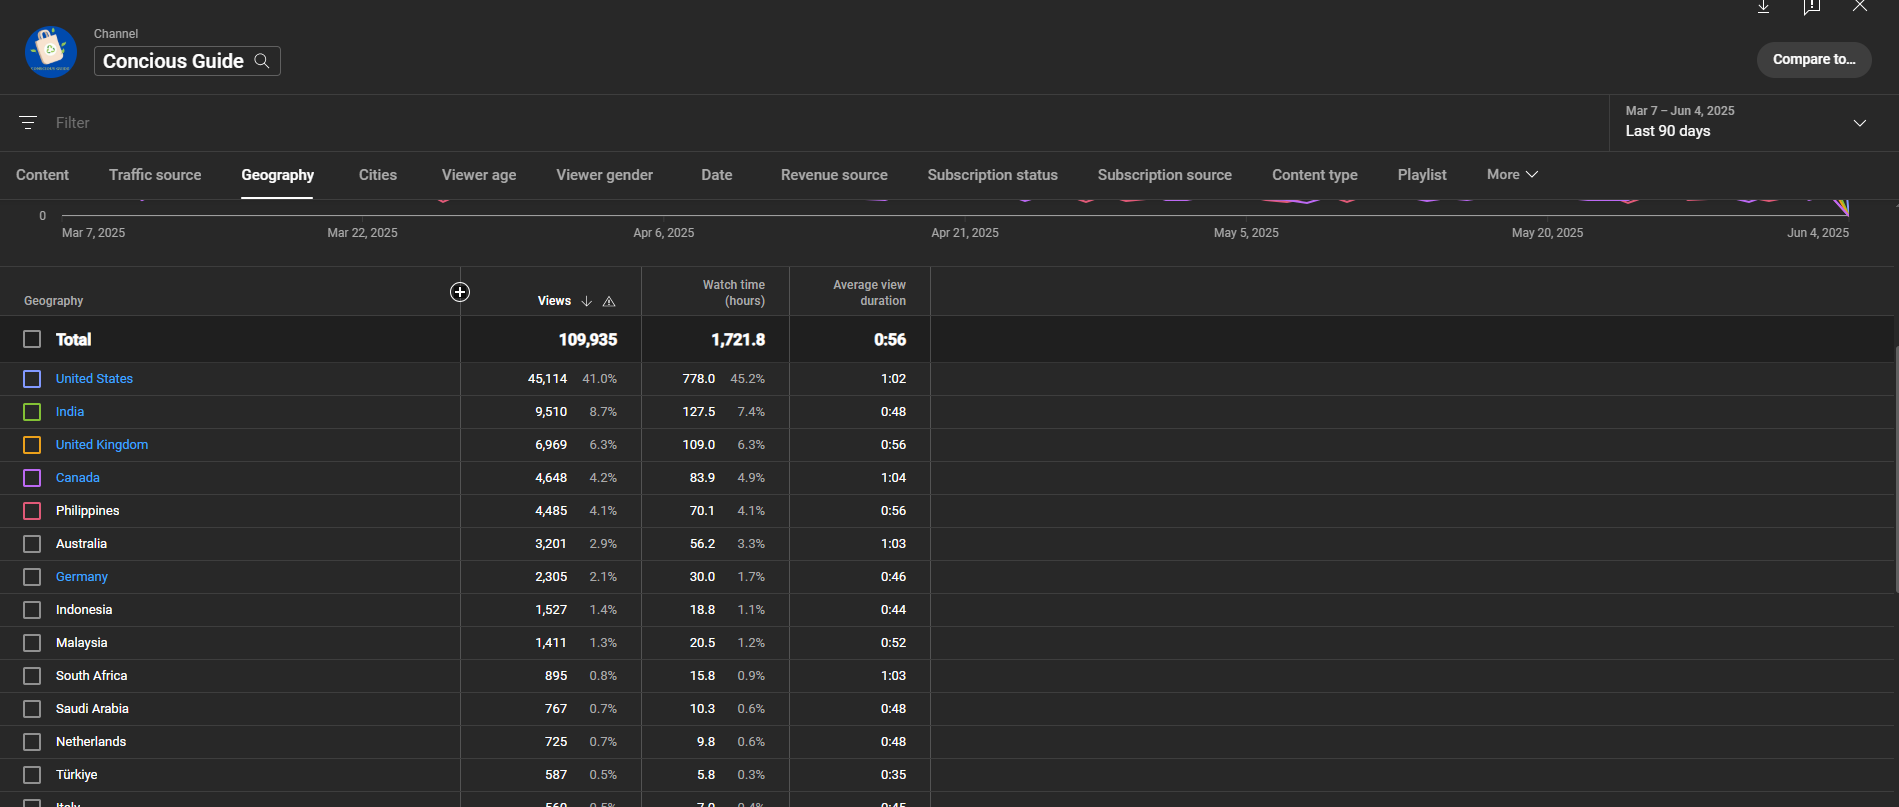
Task: Open the filter list icon
Action: click(28, 123)
